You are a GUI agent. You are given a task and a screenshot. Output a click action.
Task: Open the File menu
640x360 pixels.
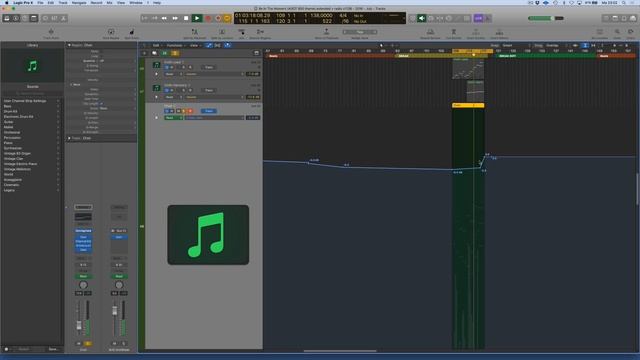tap(40, 2)
